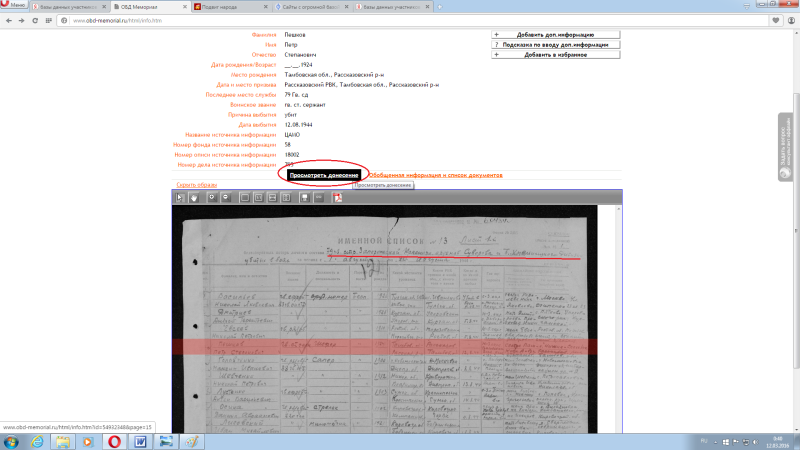Viewport: 800px width, 450px height.
Task: Close the 'Подвиг народа' tab
Action: click(x=265, y=7)
